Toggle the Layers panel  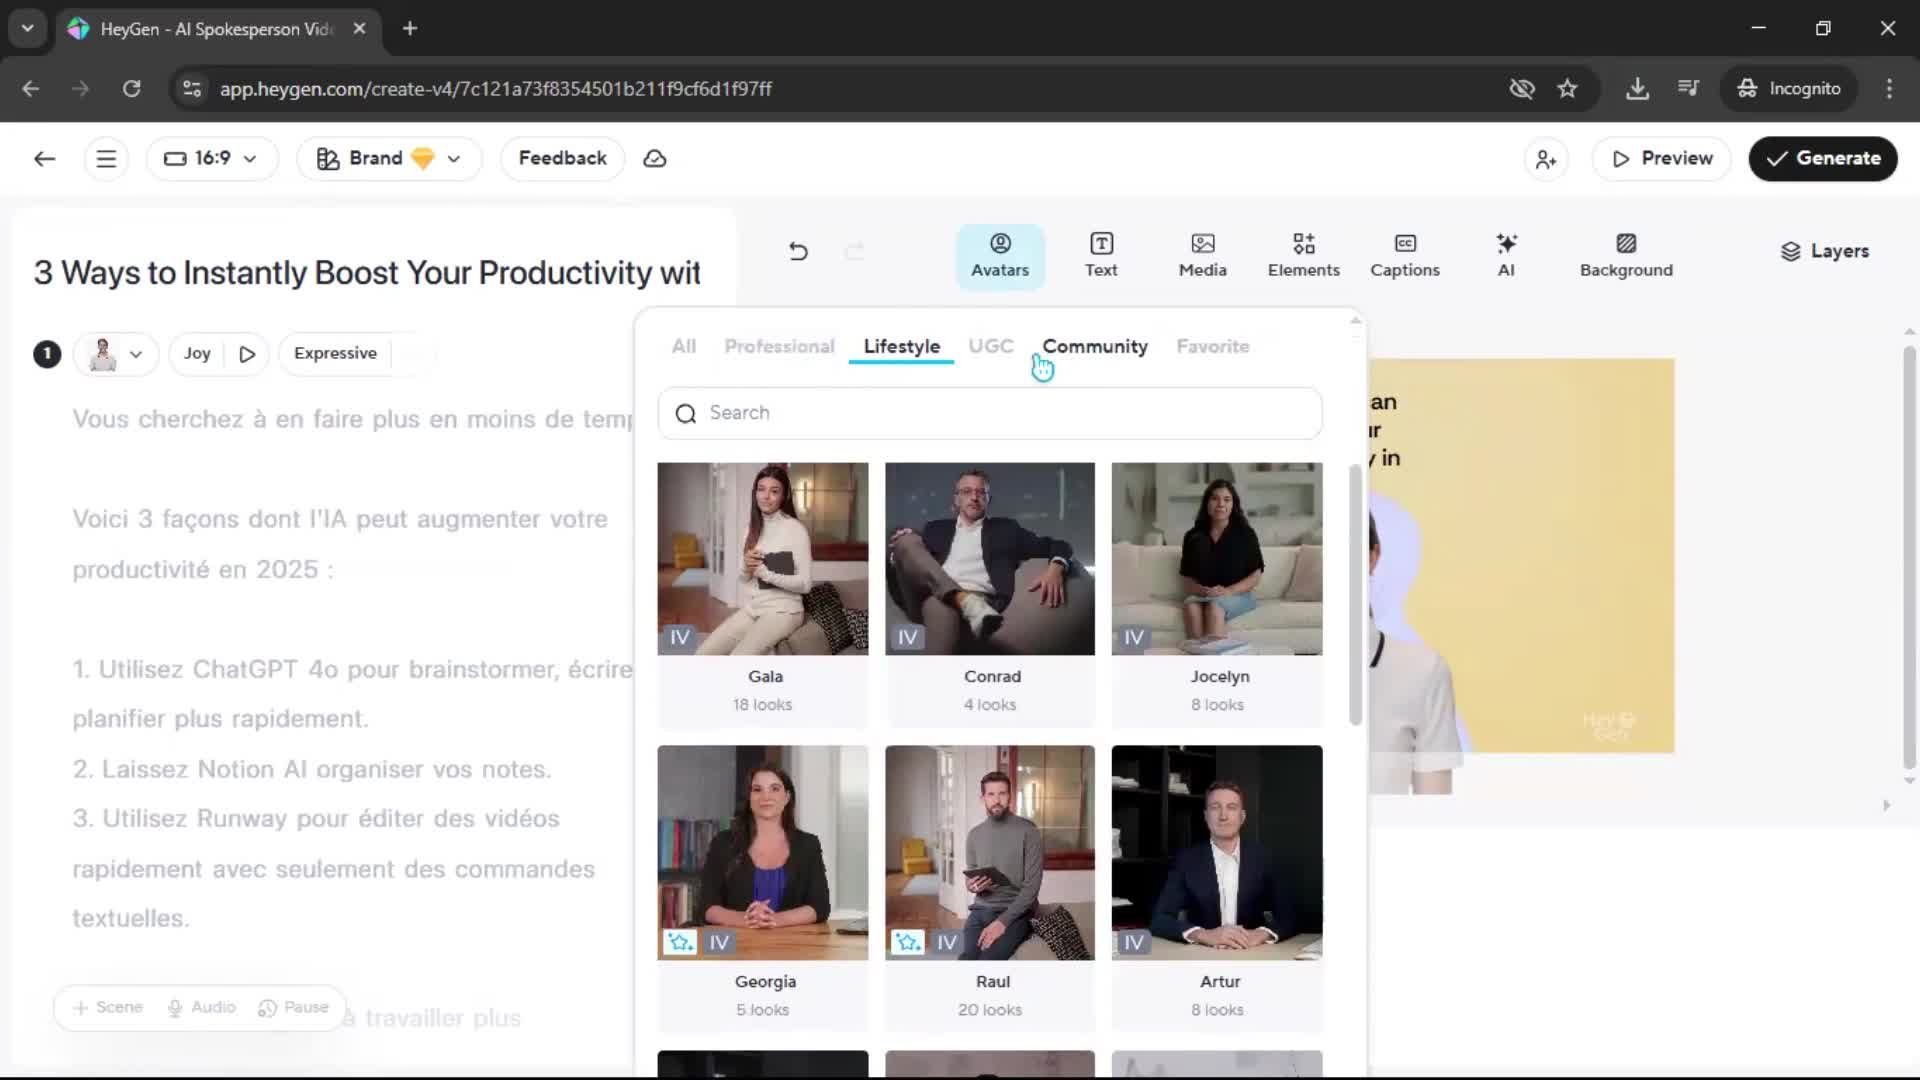coord(1824,251)
